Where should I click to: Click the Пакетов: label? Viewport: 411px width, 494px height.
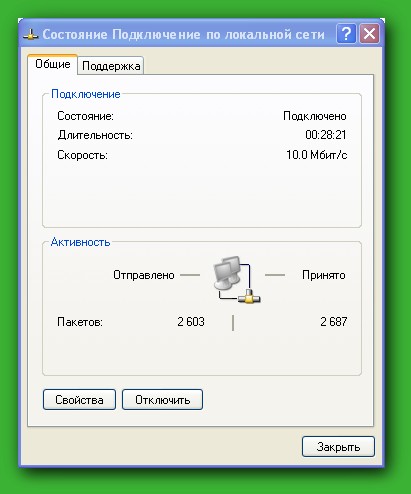tap(80, 322)
